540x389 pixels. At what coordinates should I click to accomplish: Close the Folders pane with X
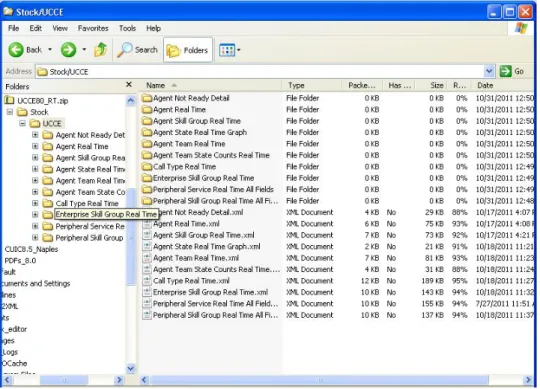129,85
